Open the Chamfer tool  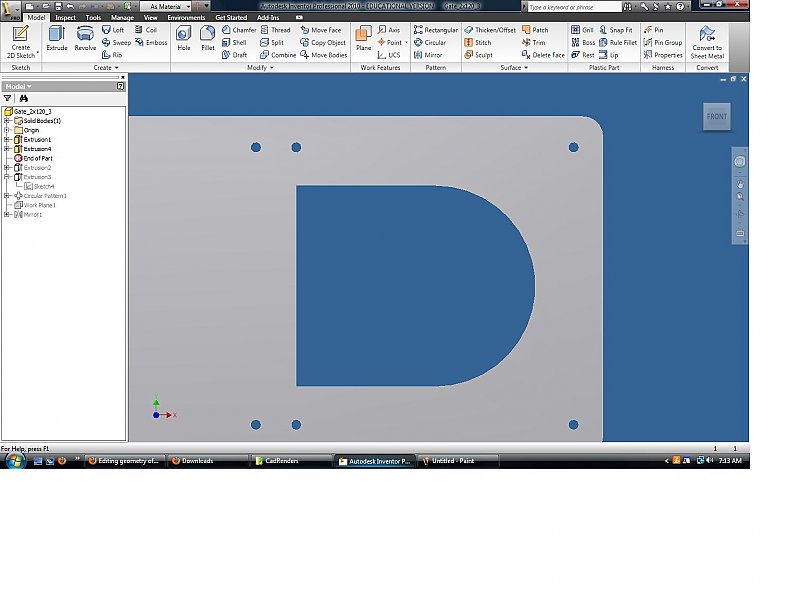(238, 30)
